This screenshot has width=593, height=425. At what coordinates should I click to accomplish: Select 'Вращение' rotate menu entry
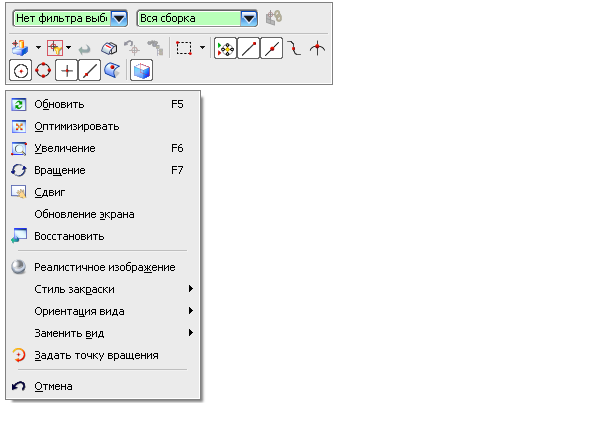pyautogui.click(x=103, y=171)
